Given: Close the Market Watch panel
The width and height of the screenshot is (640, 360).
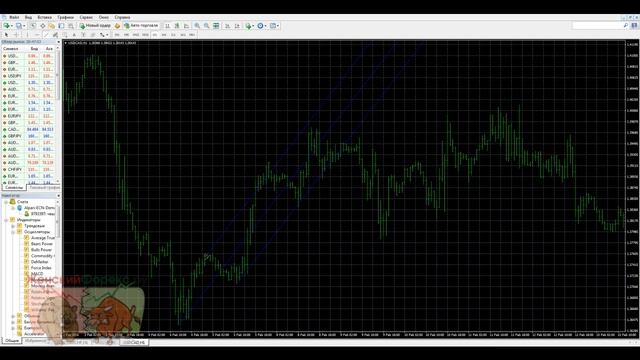Looking at the screenshot, I should pyautogui.click(x=58, y=42).
